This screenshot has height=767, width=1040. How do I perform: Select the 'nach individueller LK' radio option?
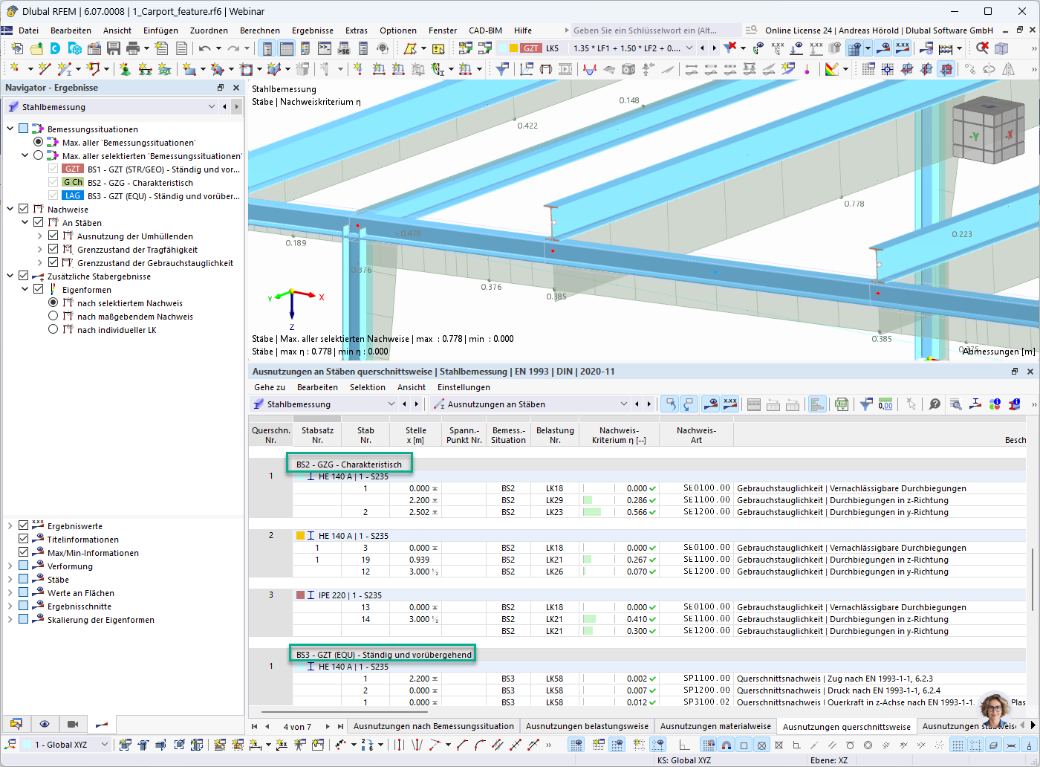[x=53, y=329]
